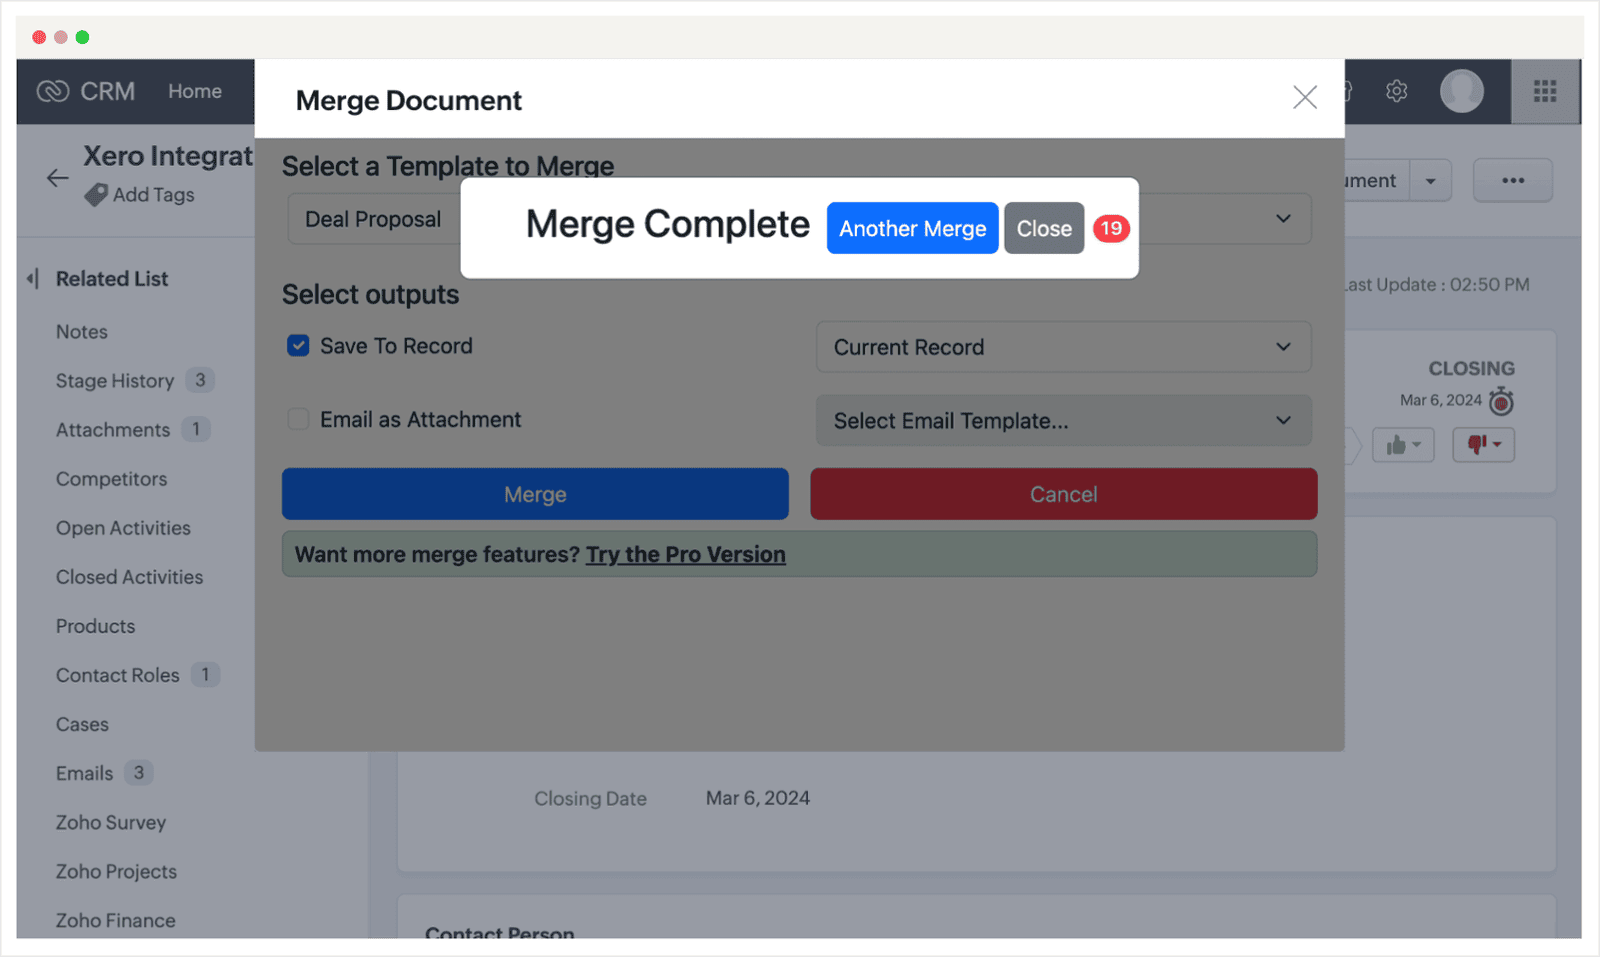Click the Add Tags tag icon
The height and width of the screenshot is (957, 1600).
click(x=96, y=195)
